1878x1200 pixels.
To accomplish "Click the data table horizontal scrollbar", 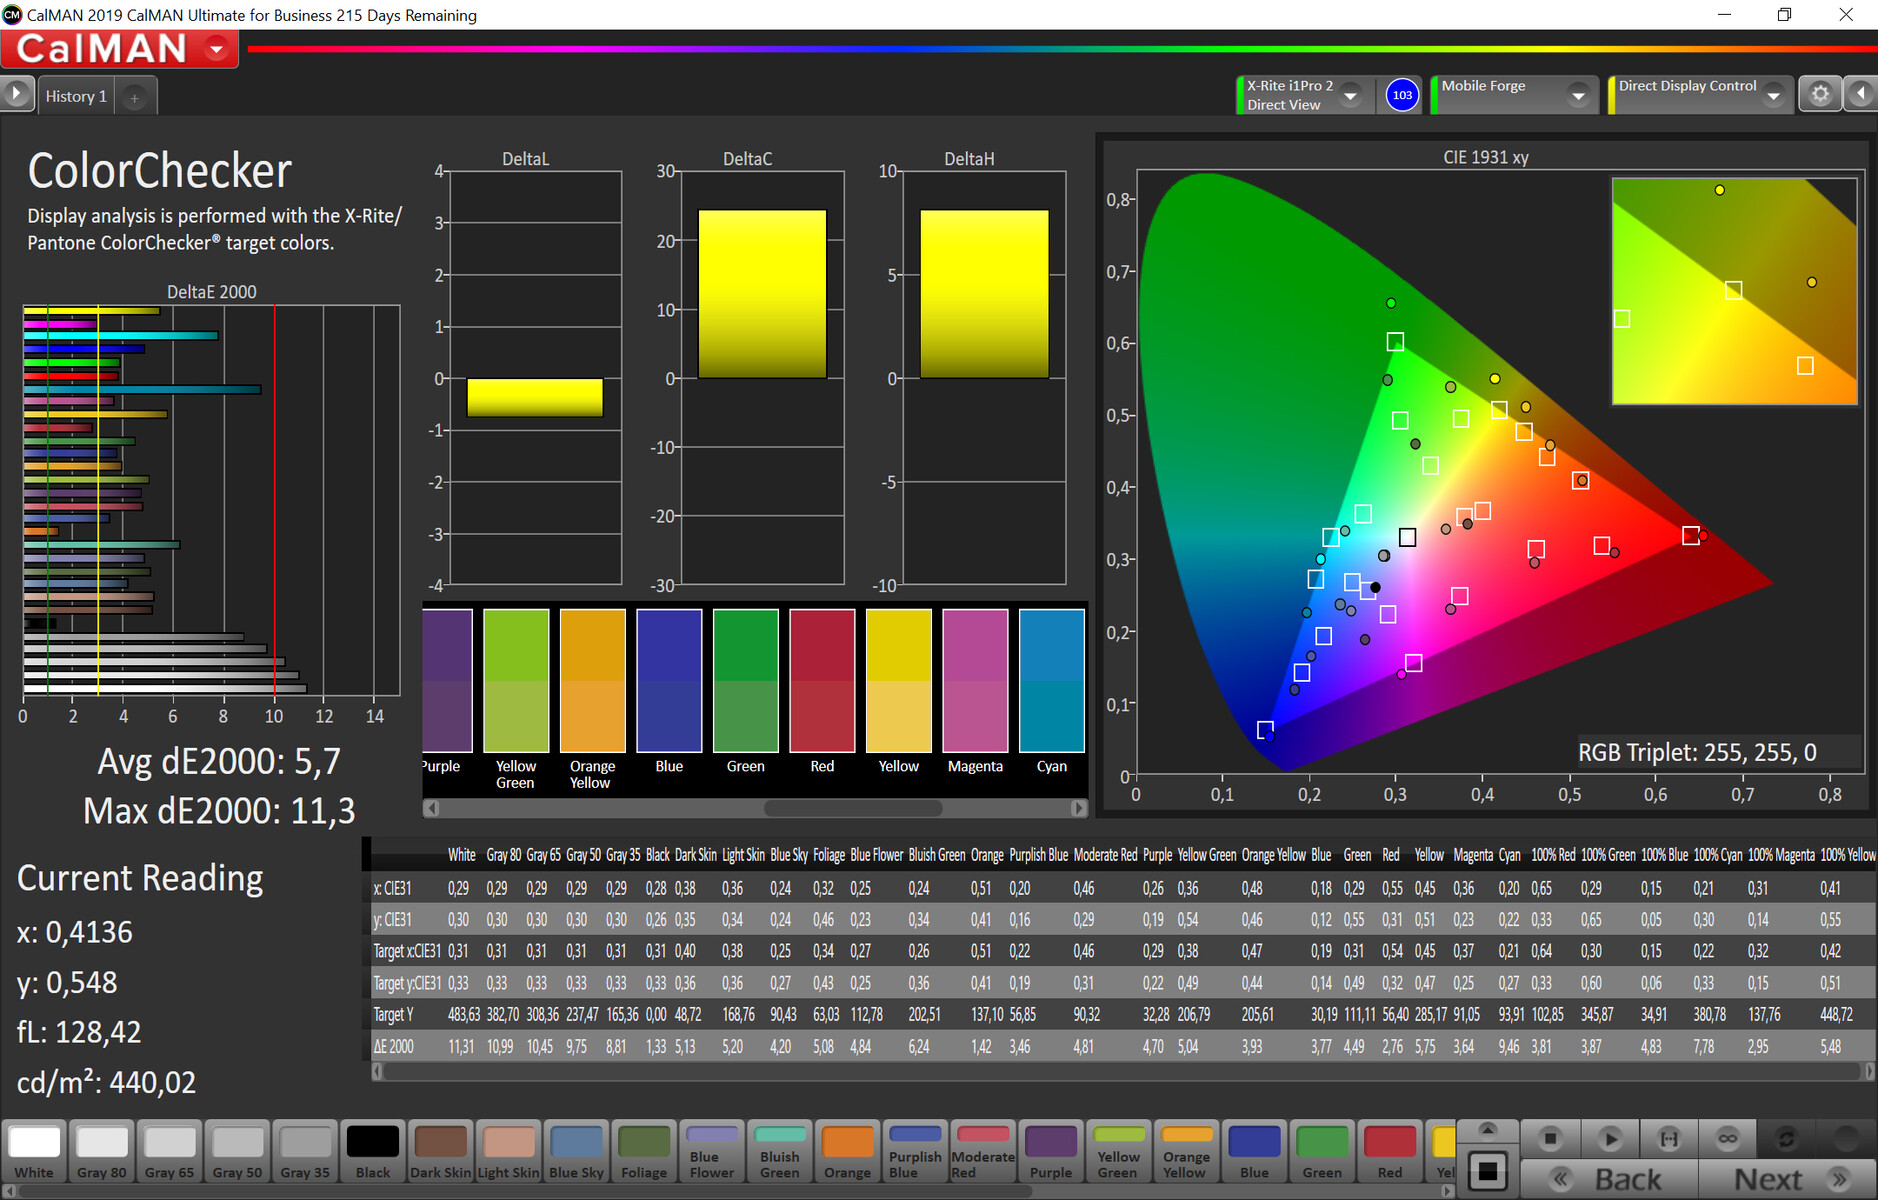I will pyautogui.click(x=1120, y=1071).
